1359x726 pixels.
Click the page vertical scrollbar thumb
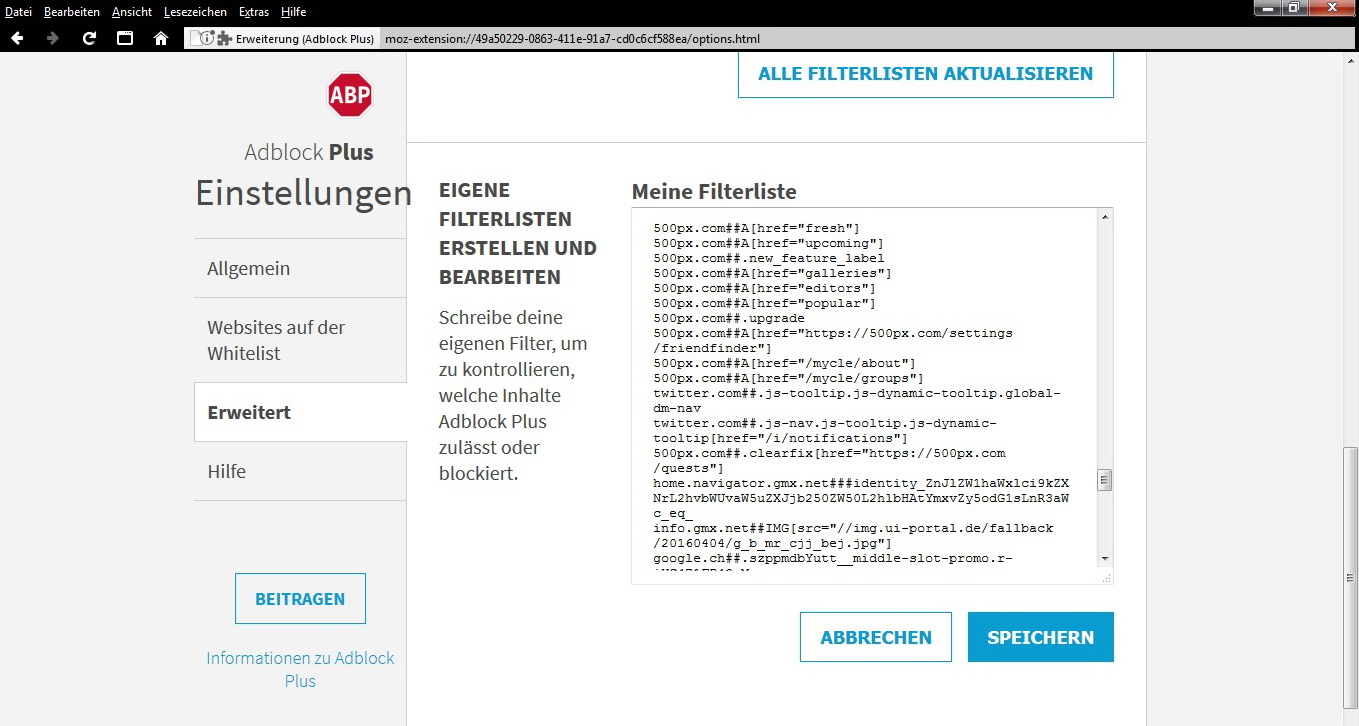(1351, 576)
